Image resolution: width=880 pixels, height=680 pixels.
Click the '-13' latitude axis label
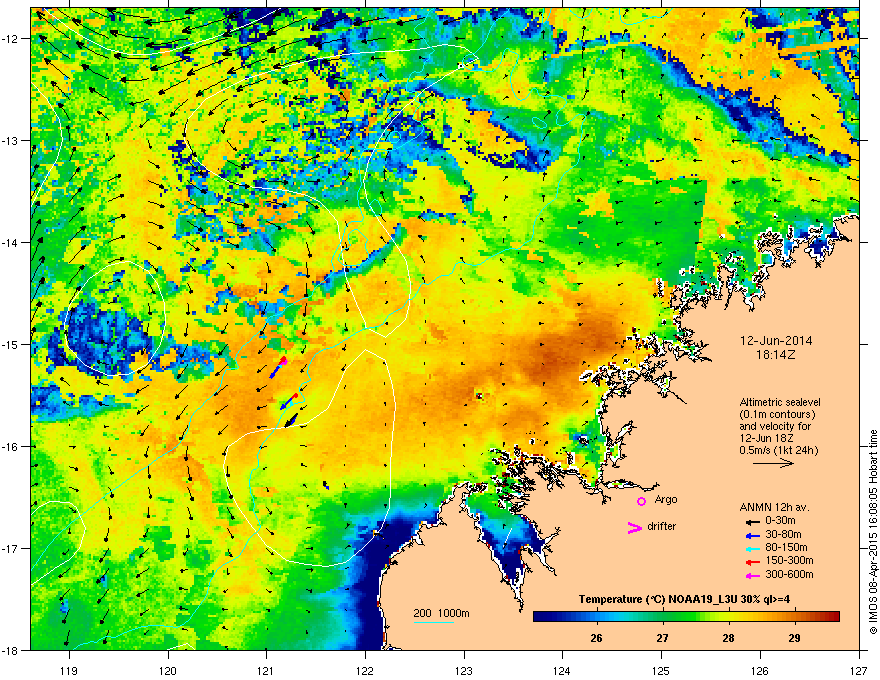pos(10,141)
